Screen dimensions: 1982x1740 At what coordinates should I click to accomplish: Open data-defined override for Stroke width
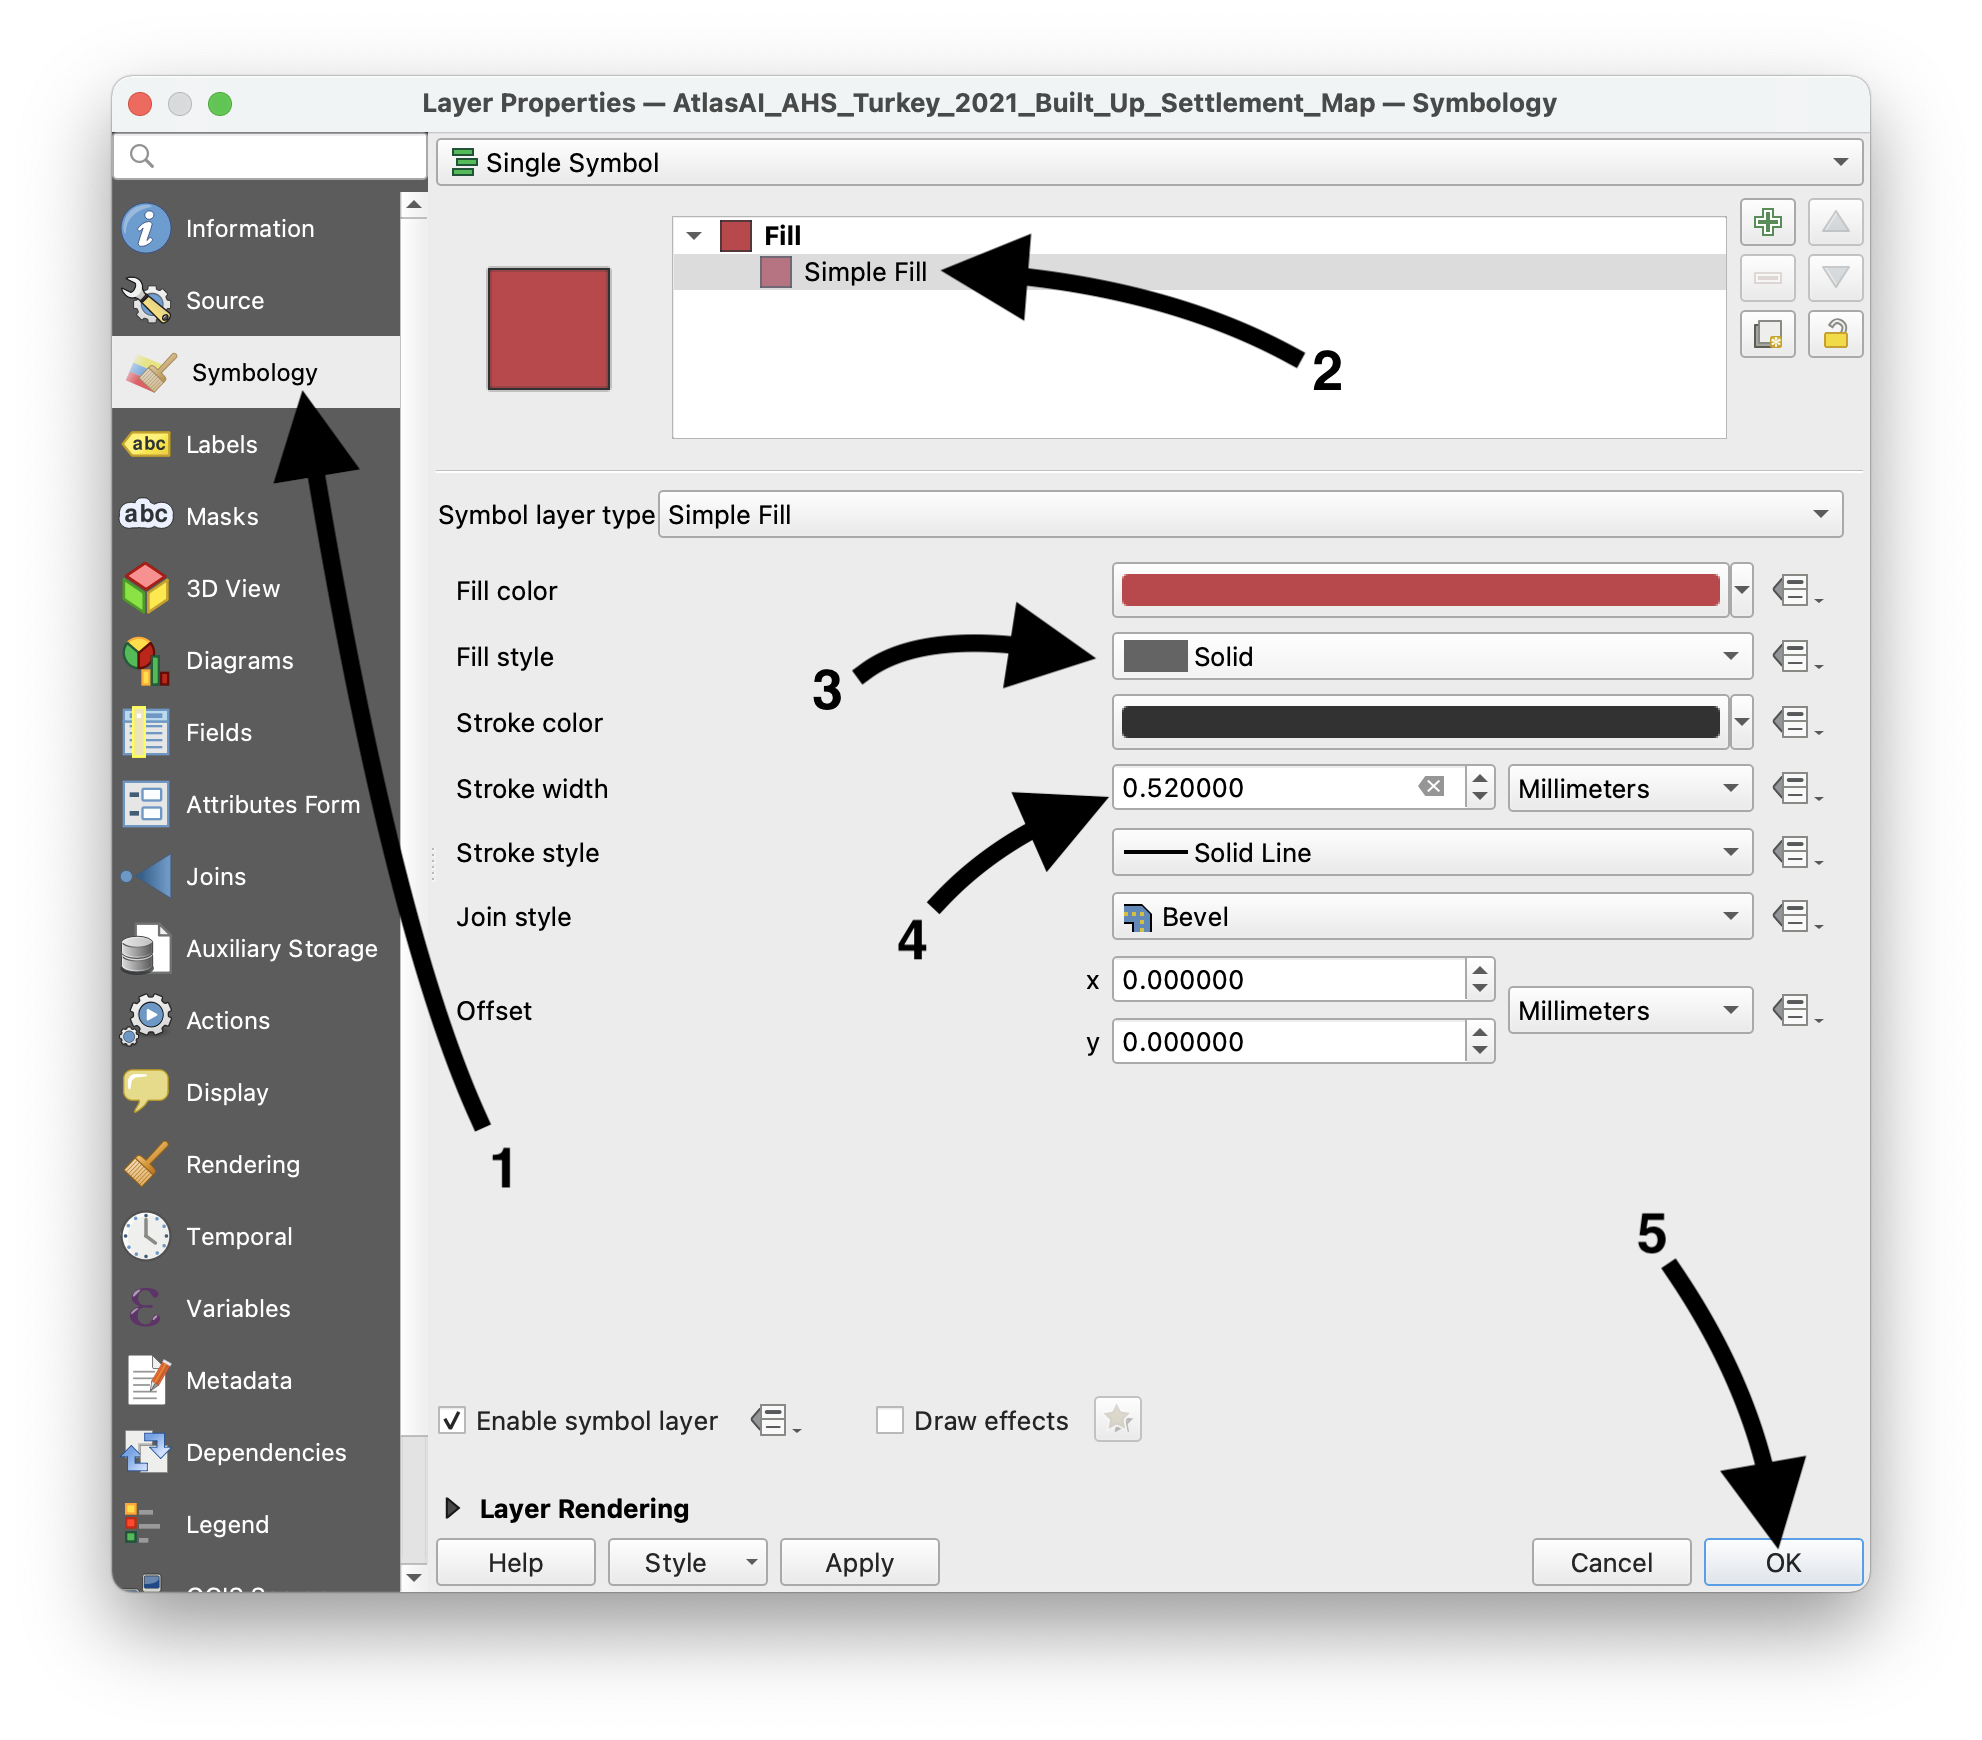(1796, 788)
